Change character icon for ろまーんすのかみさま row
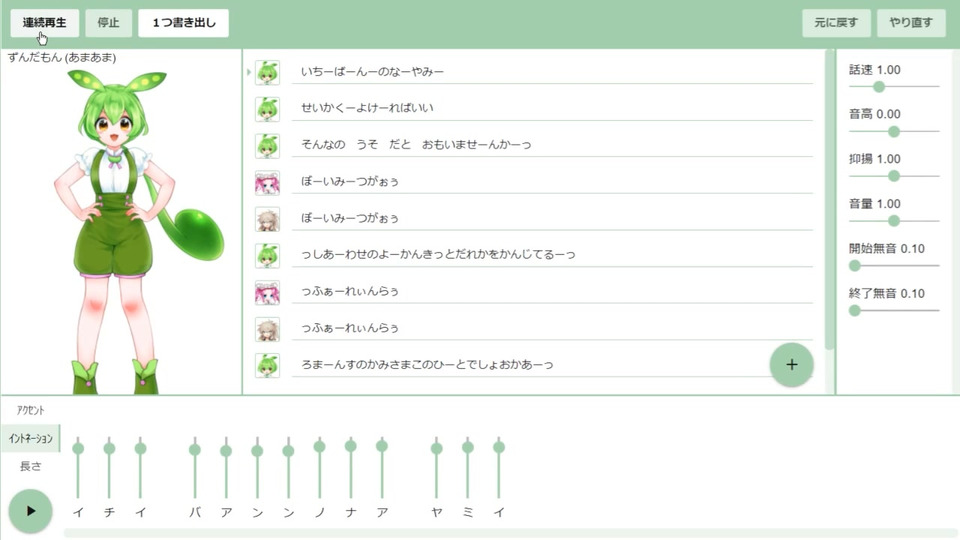 pyautogui.click(x=268, y=366)
